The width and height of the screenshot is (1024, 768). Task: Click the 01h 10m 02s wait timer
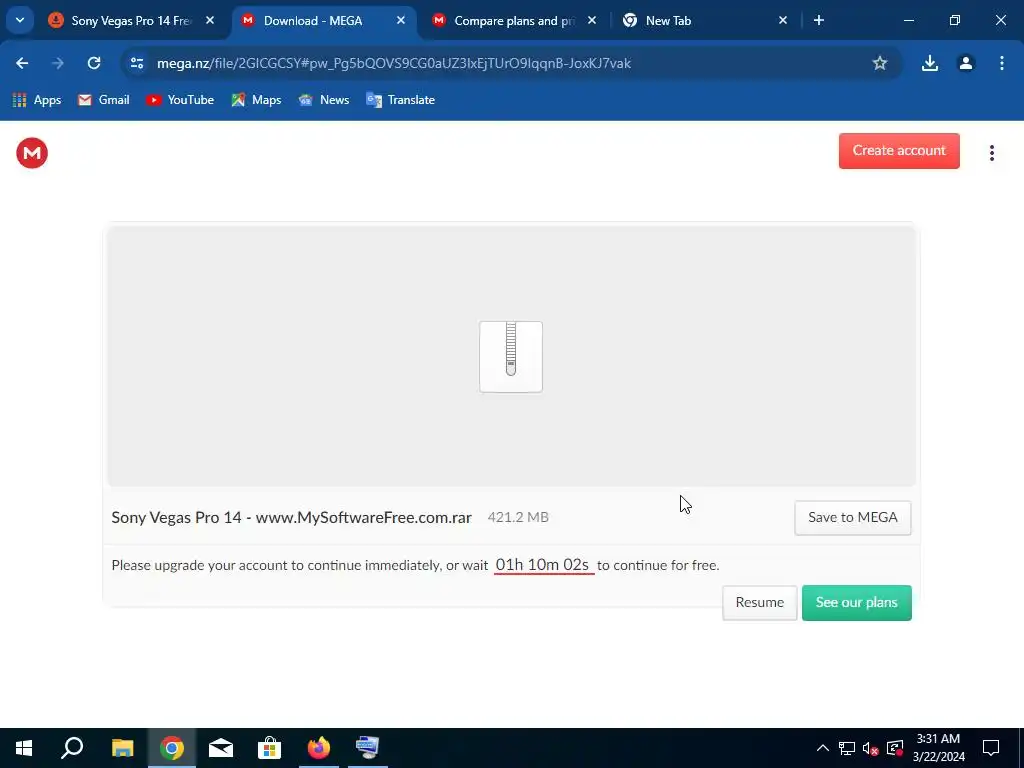(543, 565)
